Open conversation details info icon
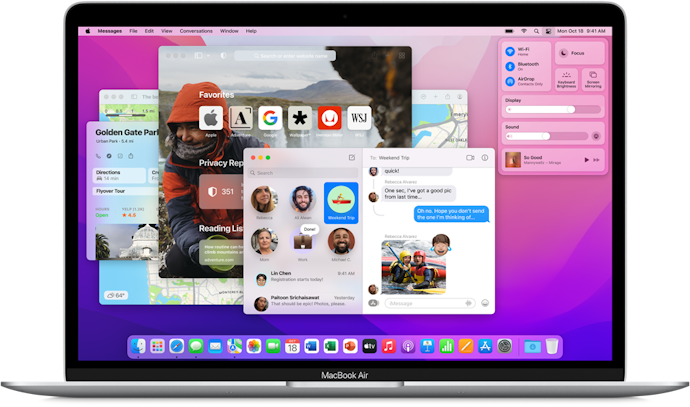This screenshot has width=690, height=407. (484, 158)
